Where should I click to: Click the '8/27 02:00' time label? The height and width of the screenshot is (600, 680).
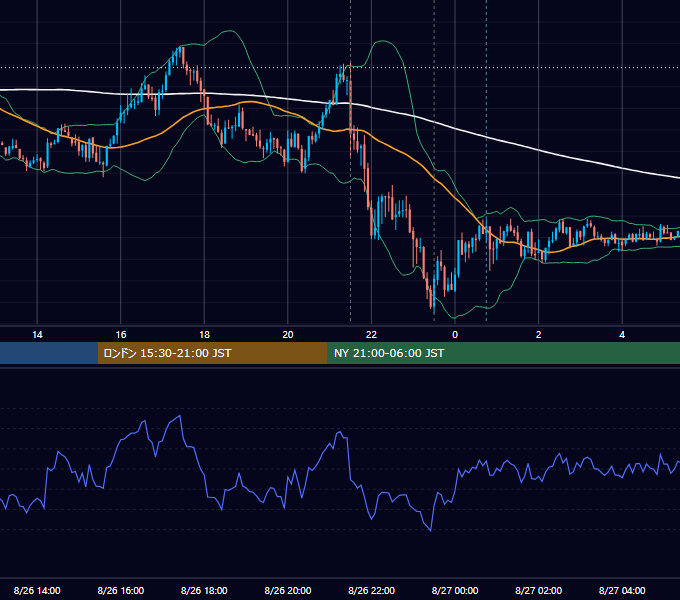[x=538, y=590]
